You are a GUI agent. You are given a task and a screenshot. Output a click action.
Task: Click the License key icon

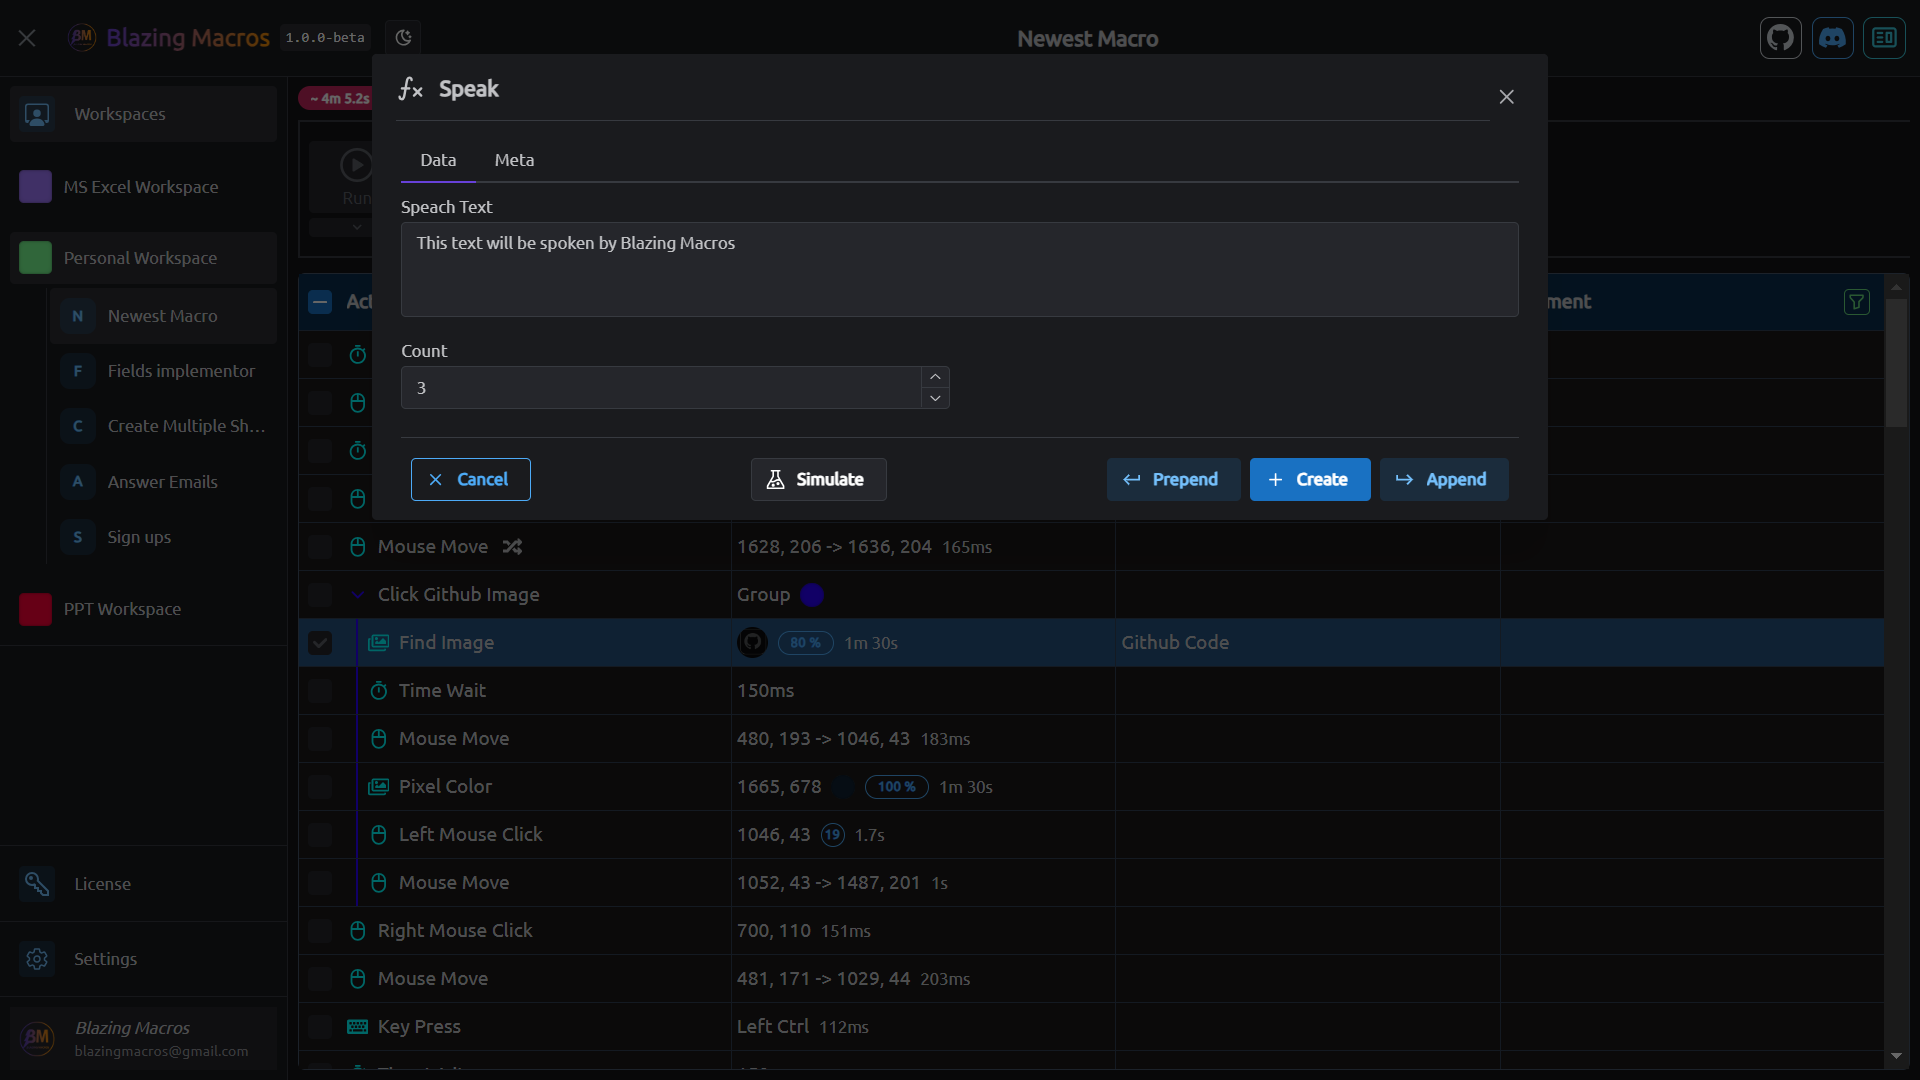(37, 884)
